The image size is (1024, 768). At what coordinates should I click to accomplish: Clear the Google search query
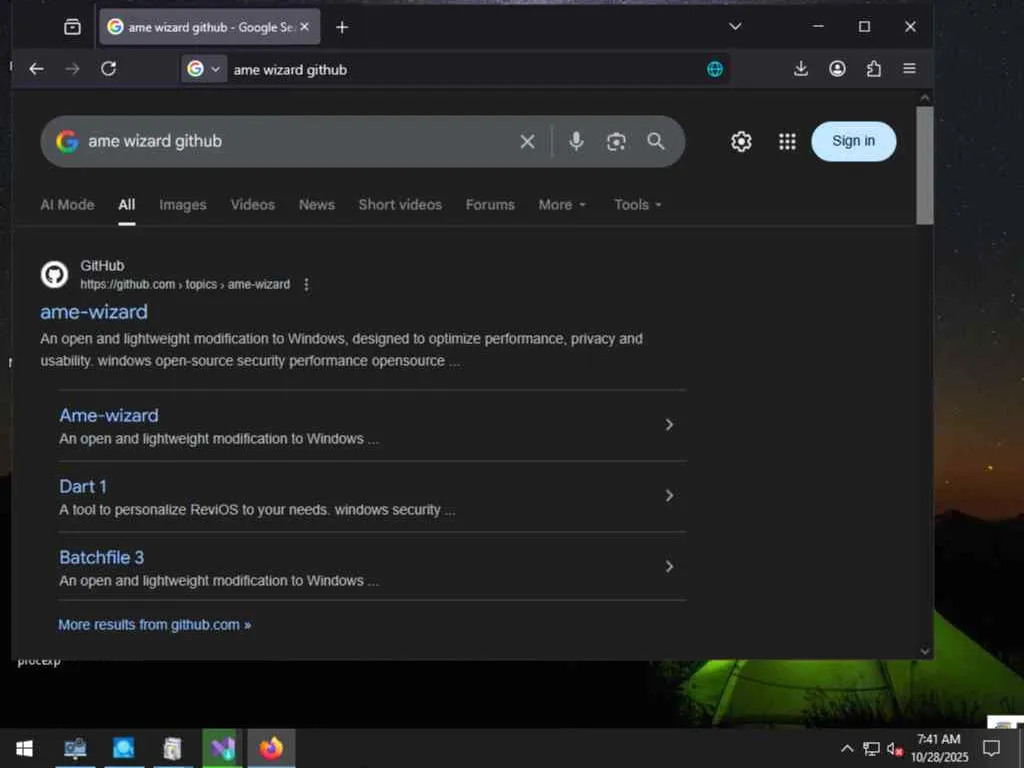(x=527, y=141)
